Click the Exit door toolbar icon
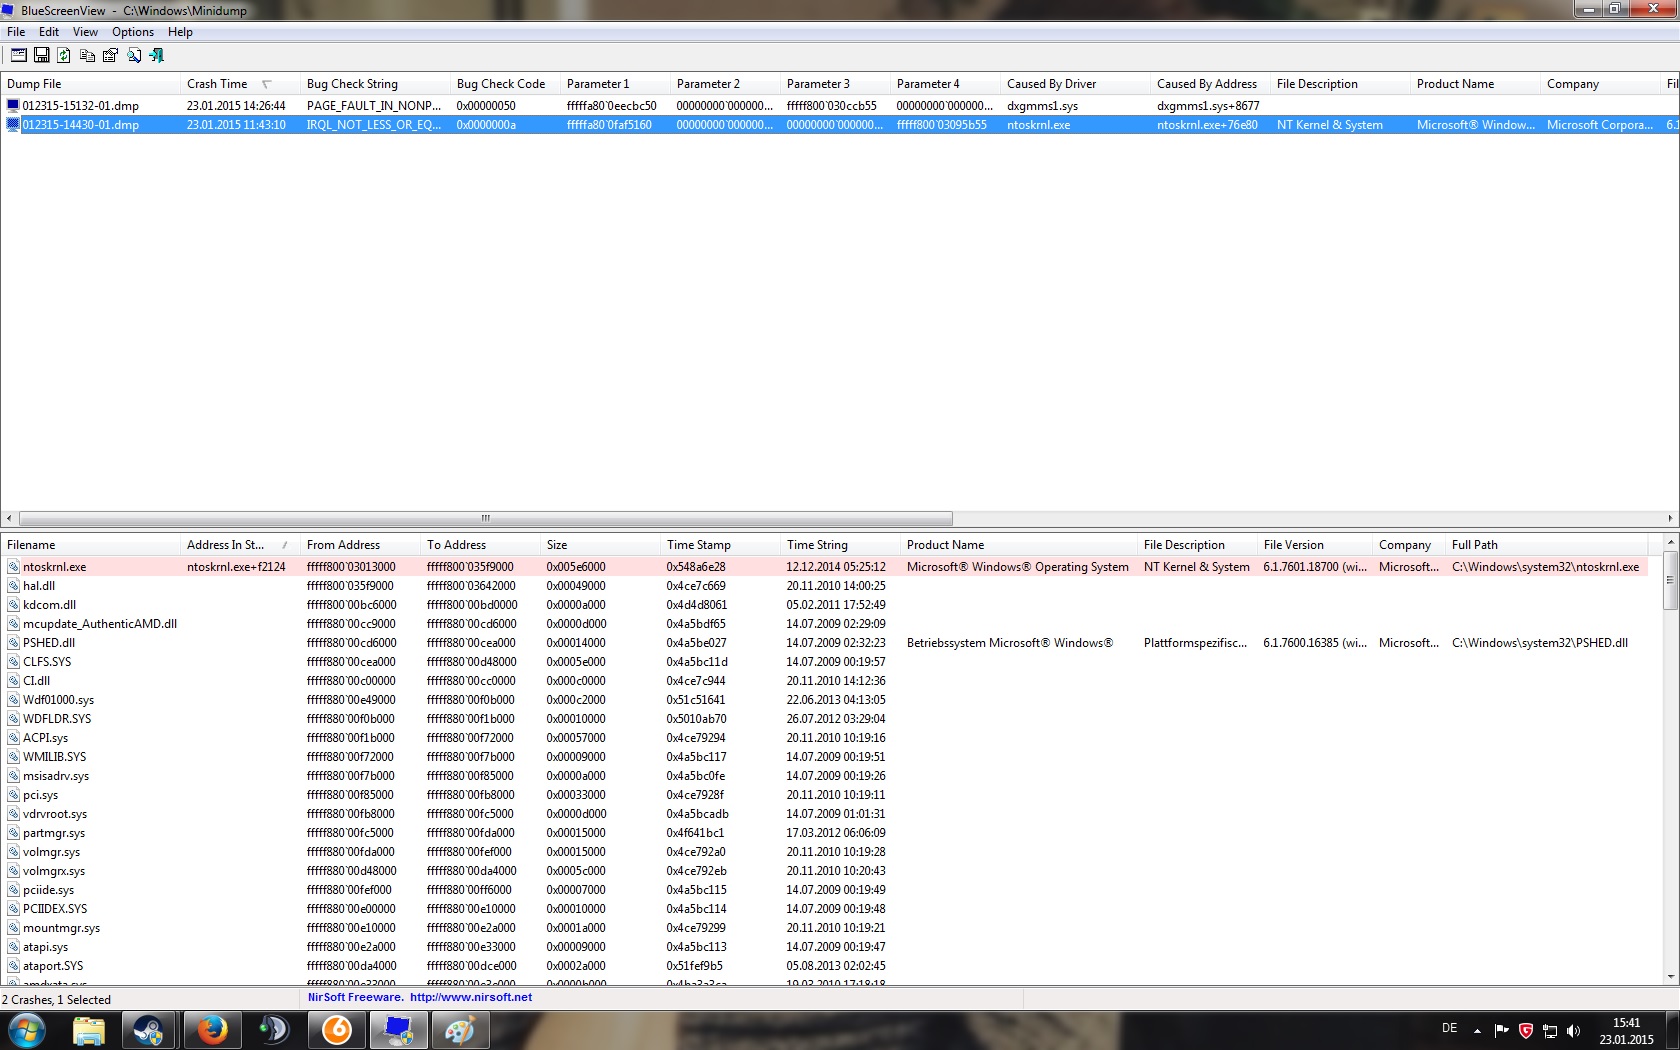Image resolution: width=1680 pixels, height=1050 pixels. coord(156,55)
